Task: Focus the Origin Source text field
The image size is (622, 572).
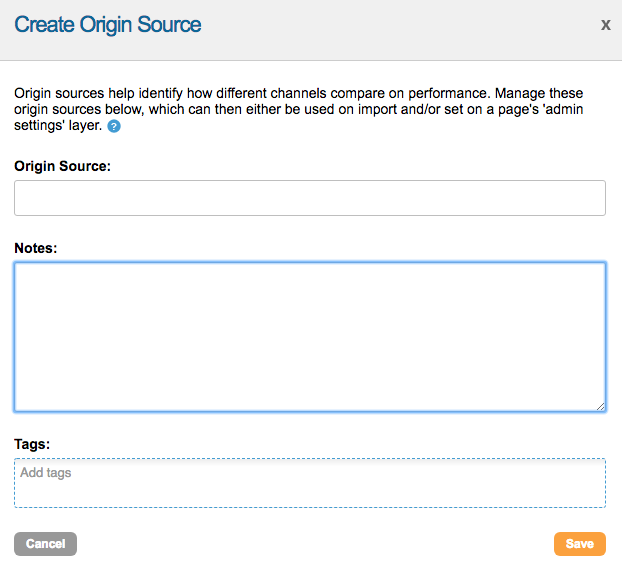Action: click(309, 198)
